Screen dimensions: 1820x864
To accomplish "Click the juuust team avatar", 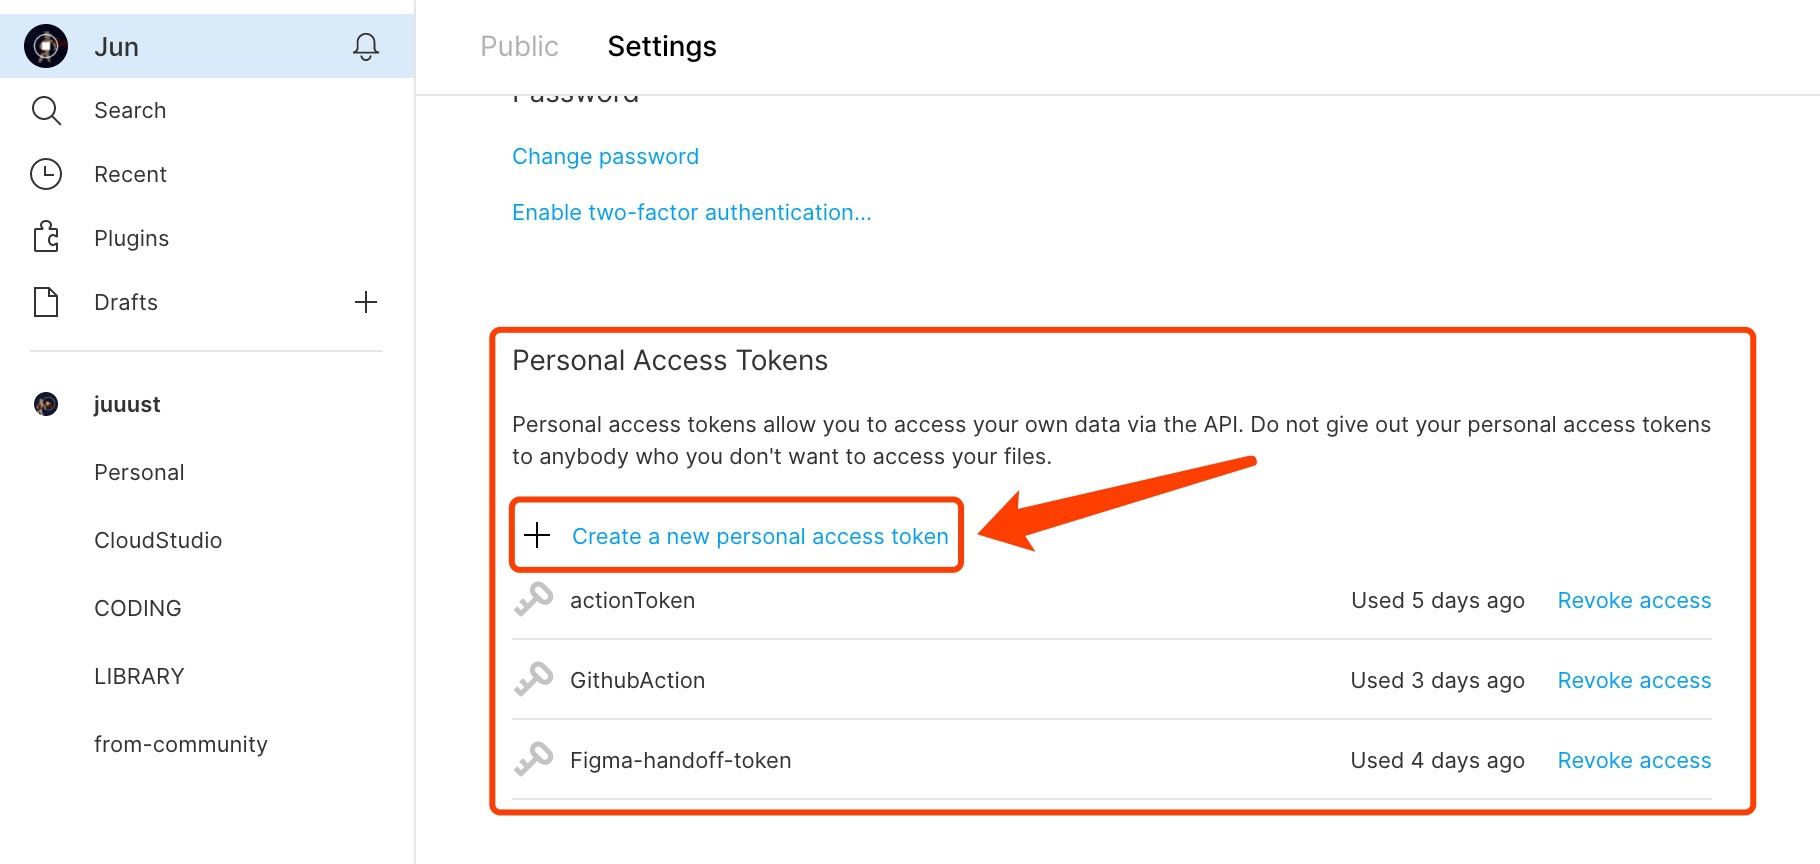I will (46, 404).
